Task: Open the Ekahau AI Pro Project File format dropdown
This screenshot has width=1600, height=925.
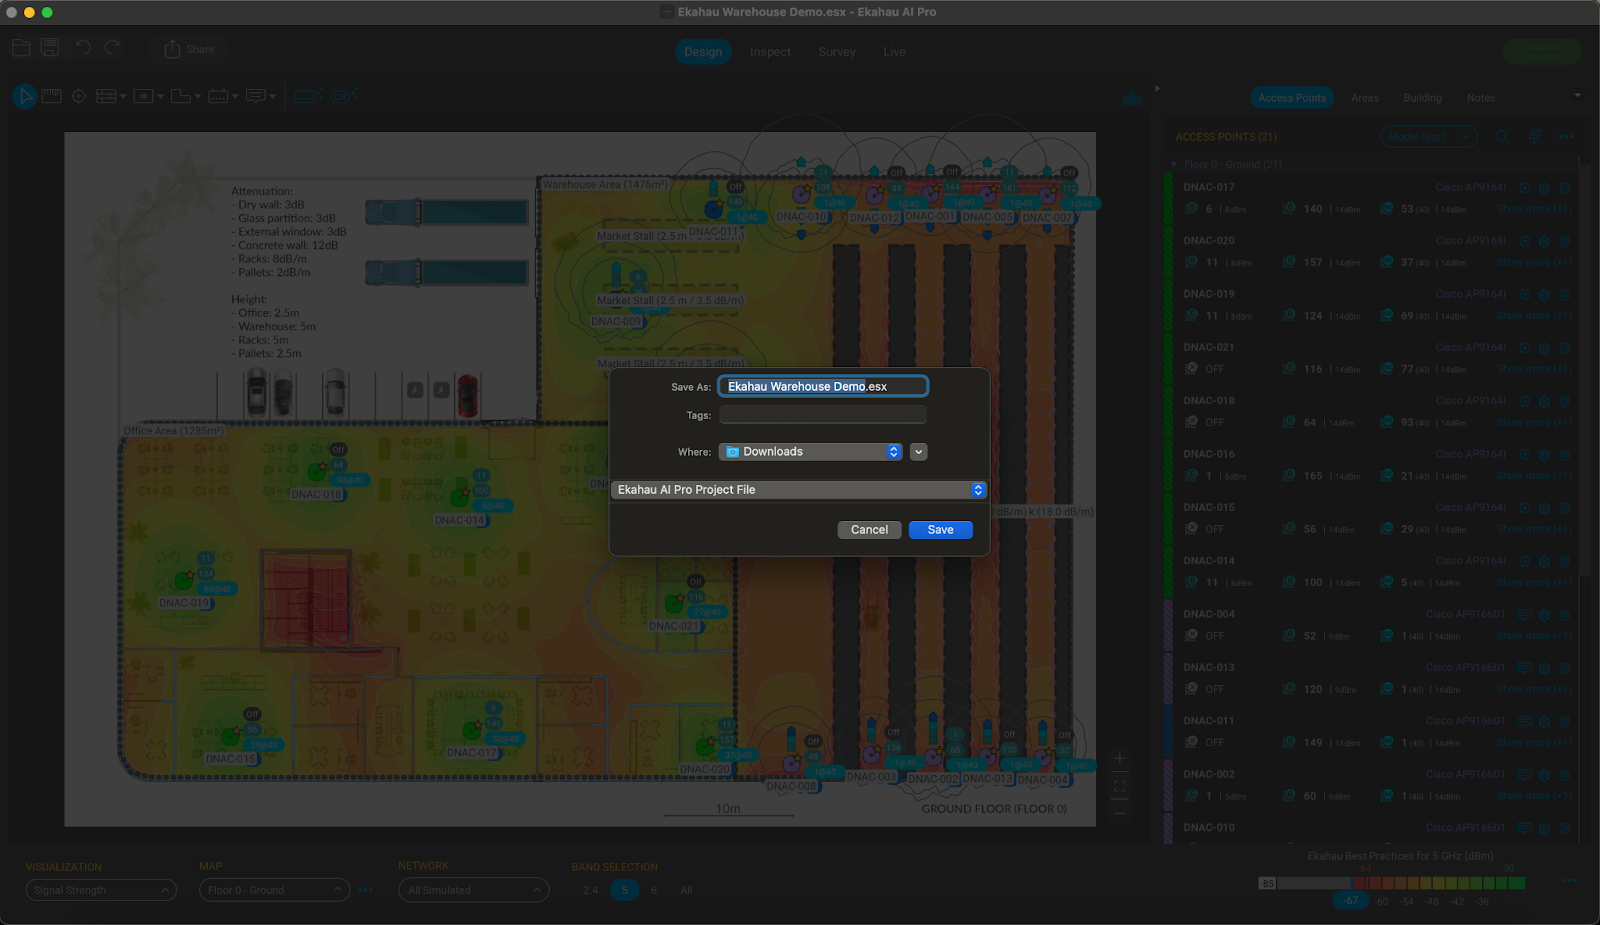Action: 799,490
